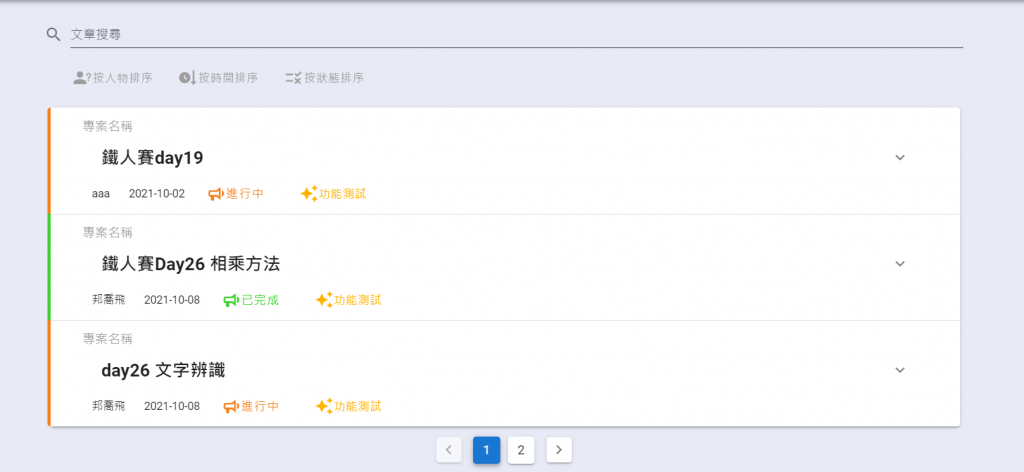Expand the 鐵人賽day19 project card
Image resolution: width=1024 pixels, height=472 pixels.
tap(899, 157)
